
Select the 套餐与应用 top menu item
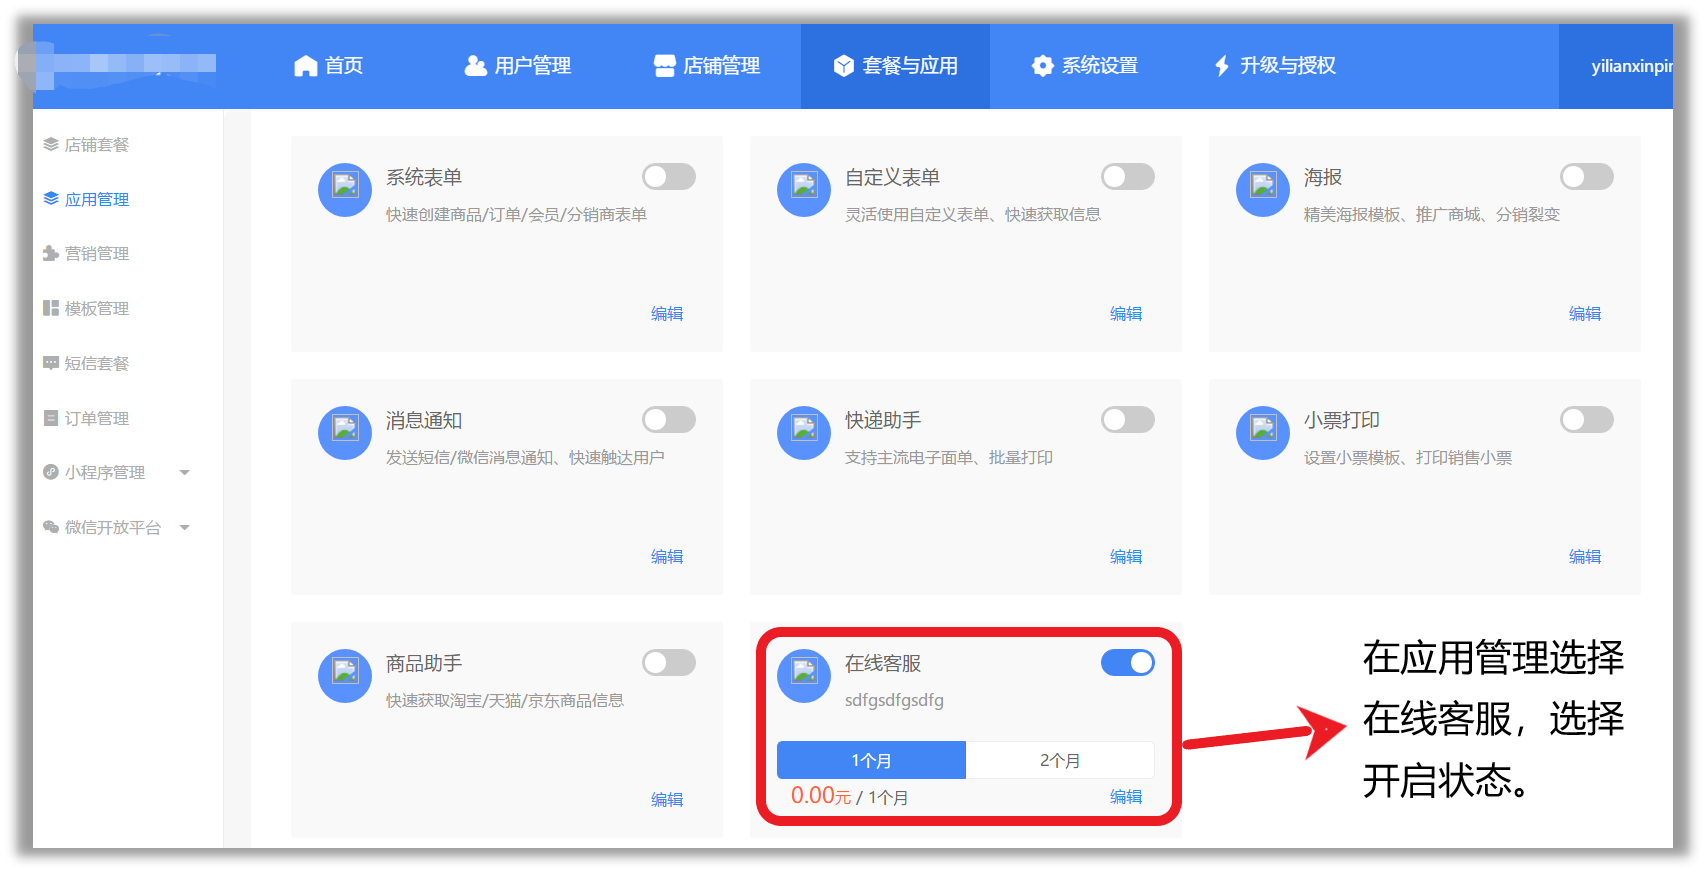click(896, 66)
